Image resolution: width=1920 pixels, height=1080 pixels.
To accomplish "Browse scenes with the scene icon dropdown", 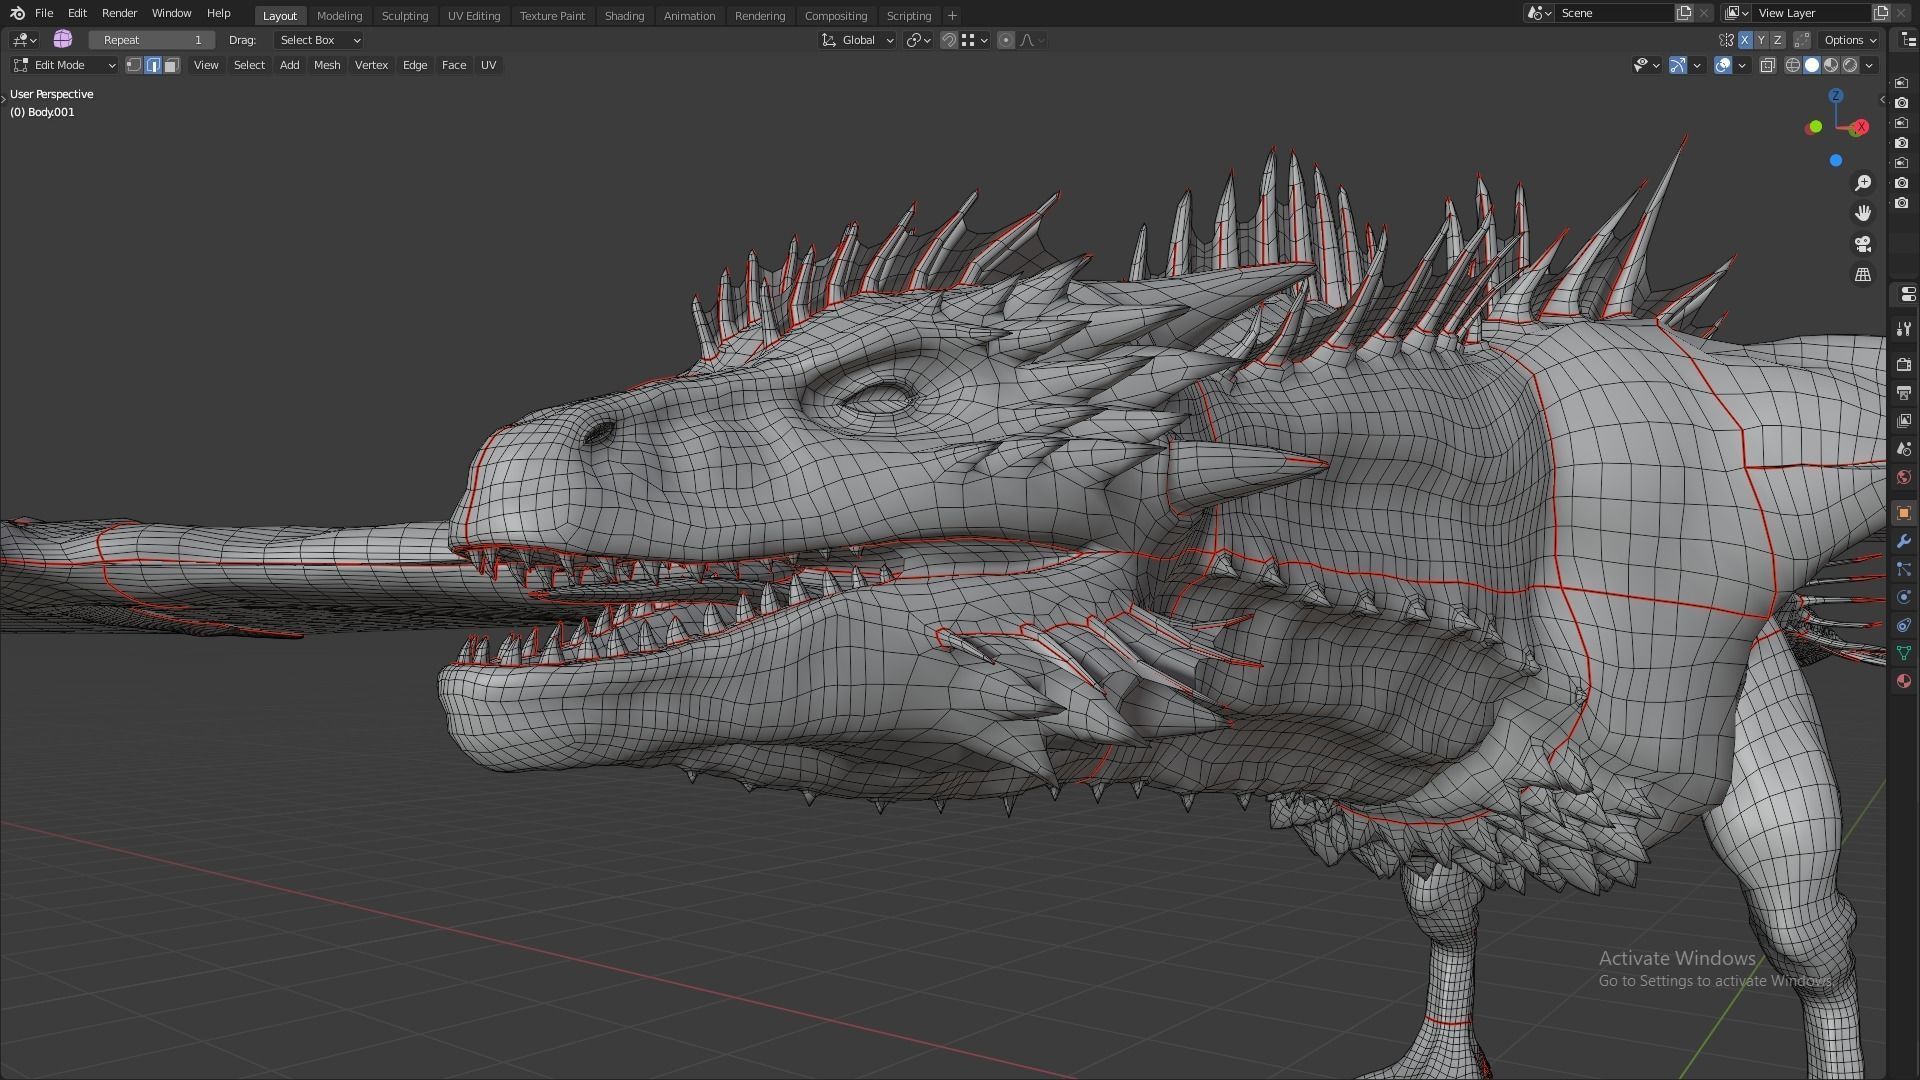I will [1539, 13].
